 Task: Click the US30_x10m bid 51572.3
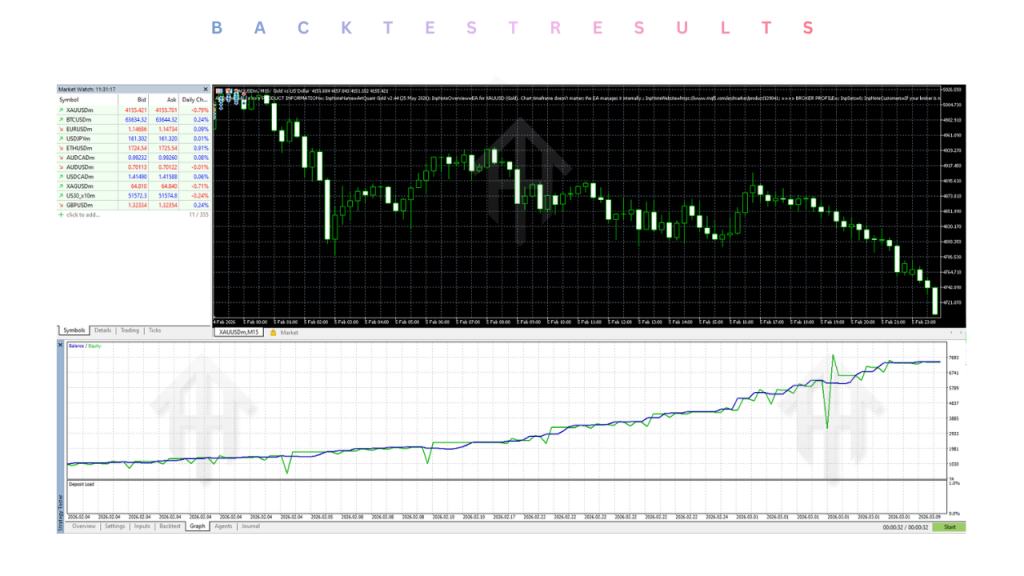tap(137, 196)
